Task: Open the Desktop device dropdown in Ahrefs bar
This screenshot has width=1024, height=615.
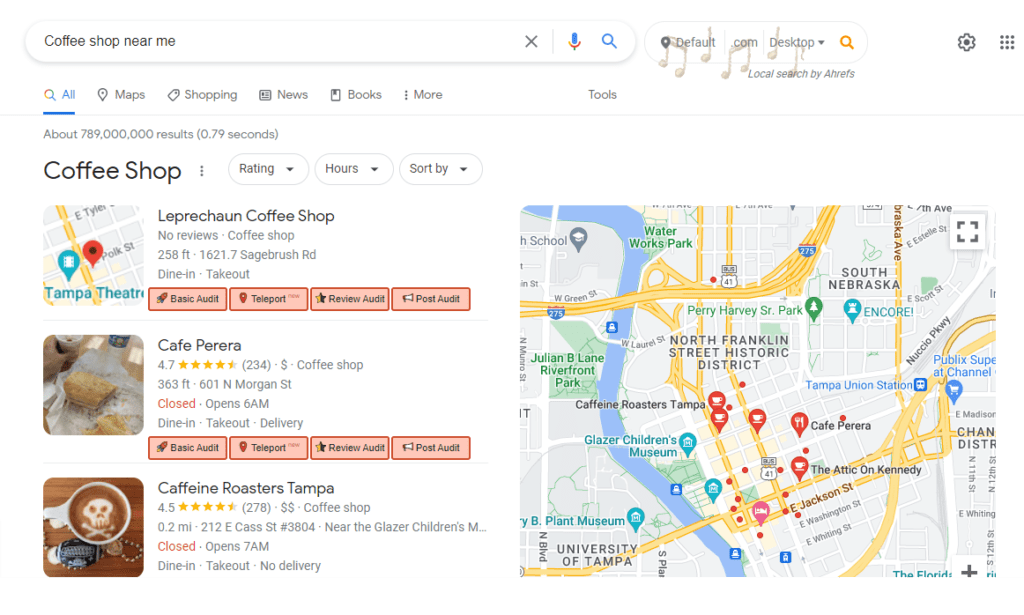Action: click(x=797, y=41)
